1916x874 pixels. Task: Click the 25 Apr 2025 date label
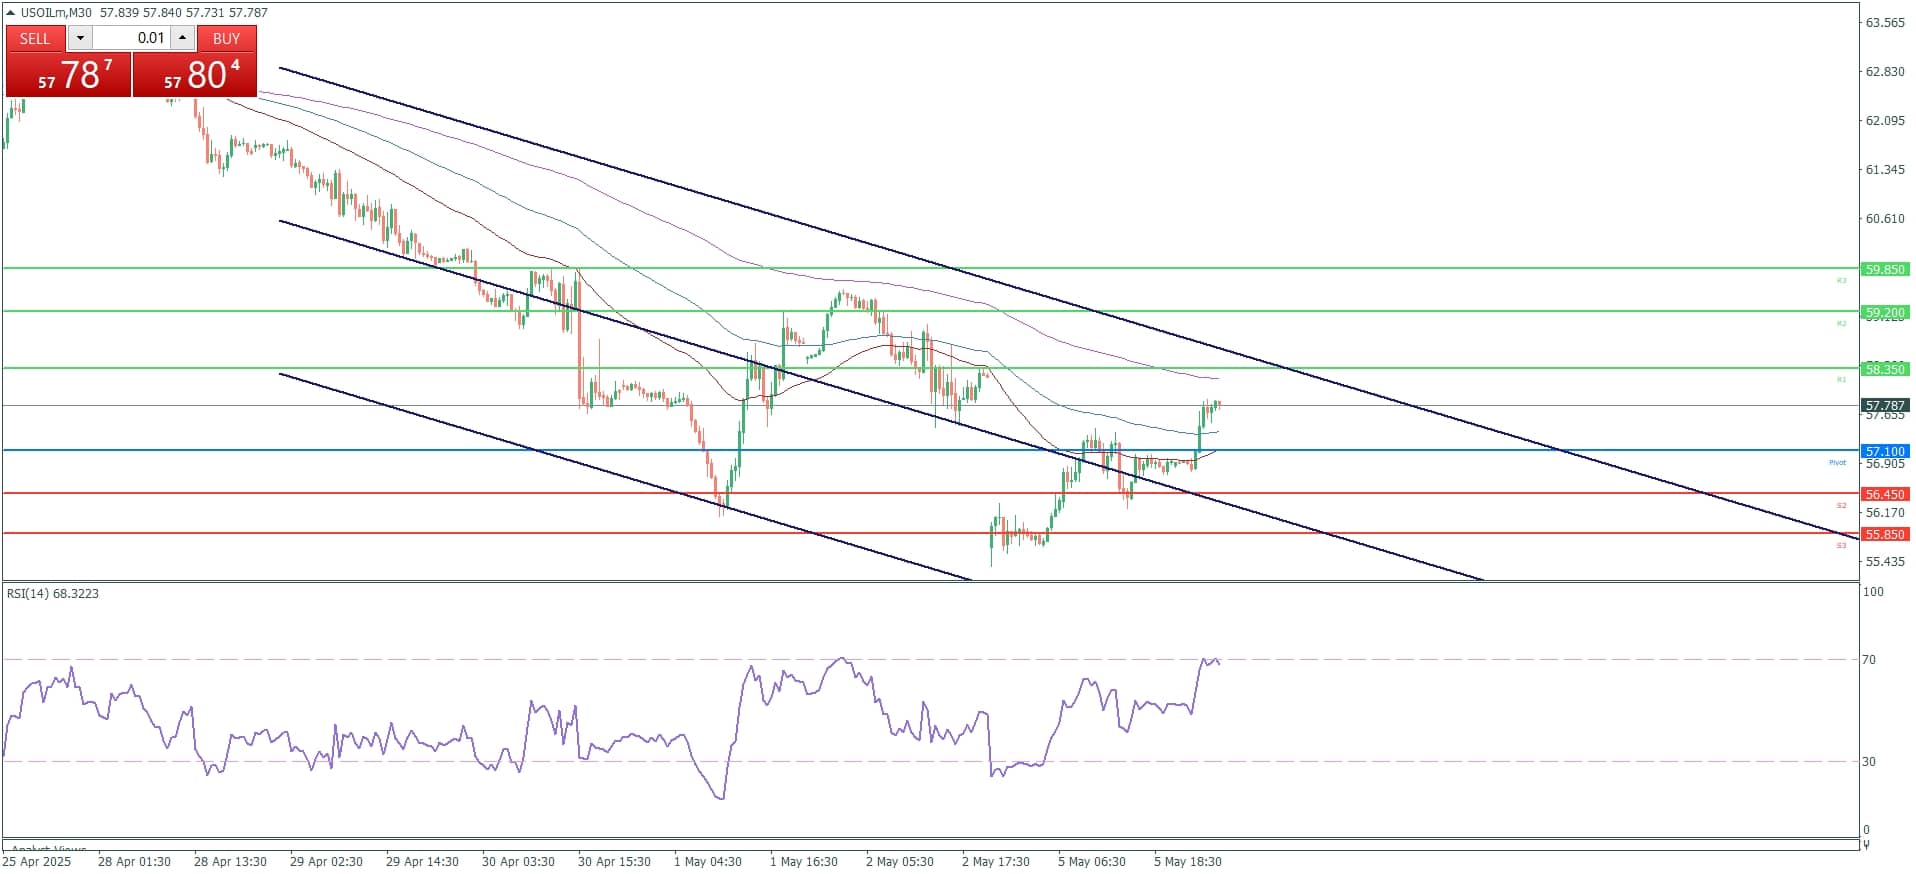[x=37, y=861]
